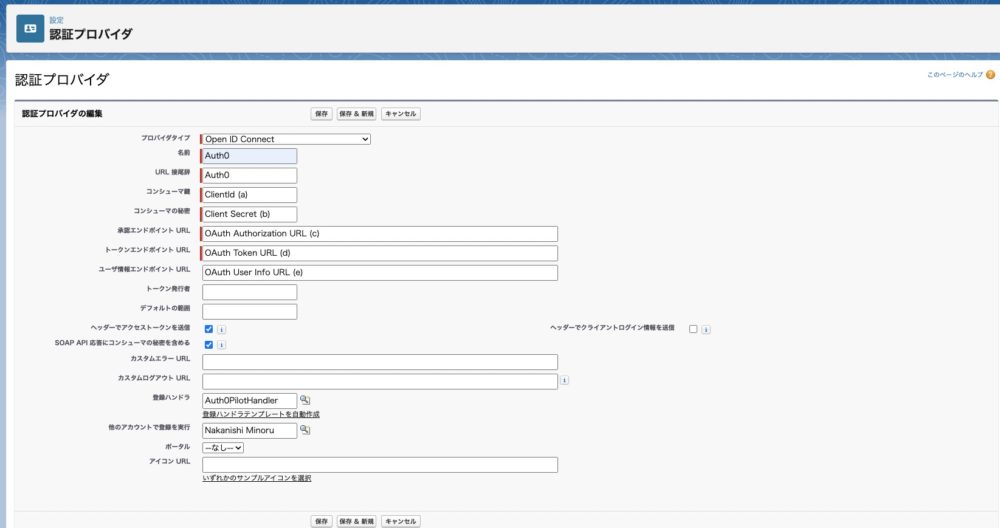Click the bottom キャンセル button
1000x528 pixels.
coord(401,521)
